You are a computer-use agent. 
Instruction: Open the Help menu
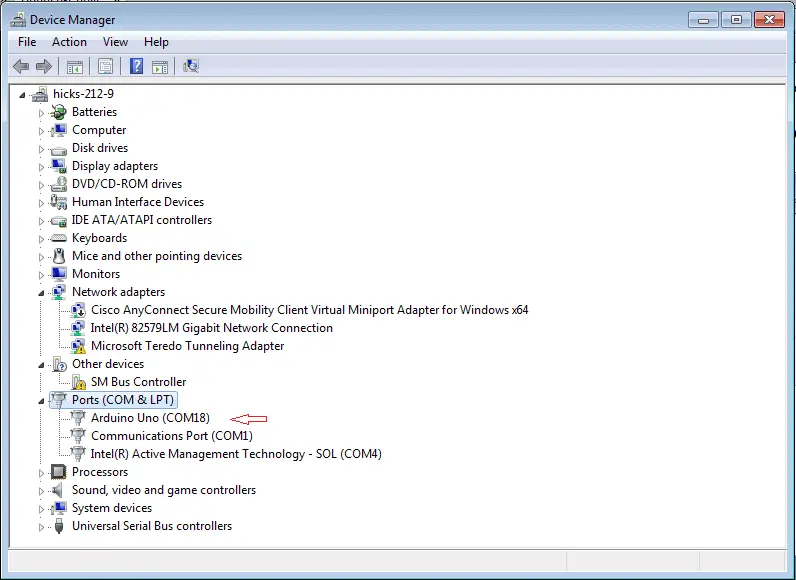pyautogui.click(x=156, y=42)
